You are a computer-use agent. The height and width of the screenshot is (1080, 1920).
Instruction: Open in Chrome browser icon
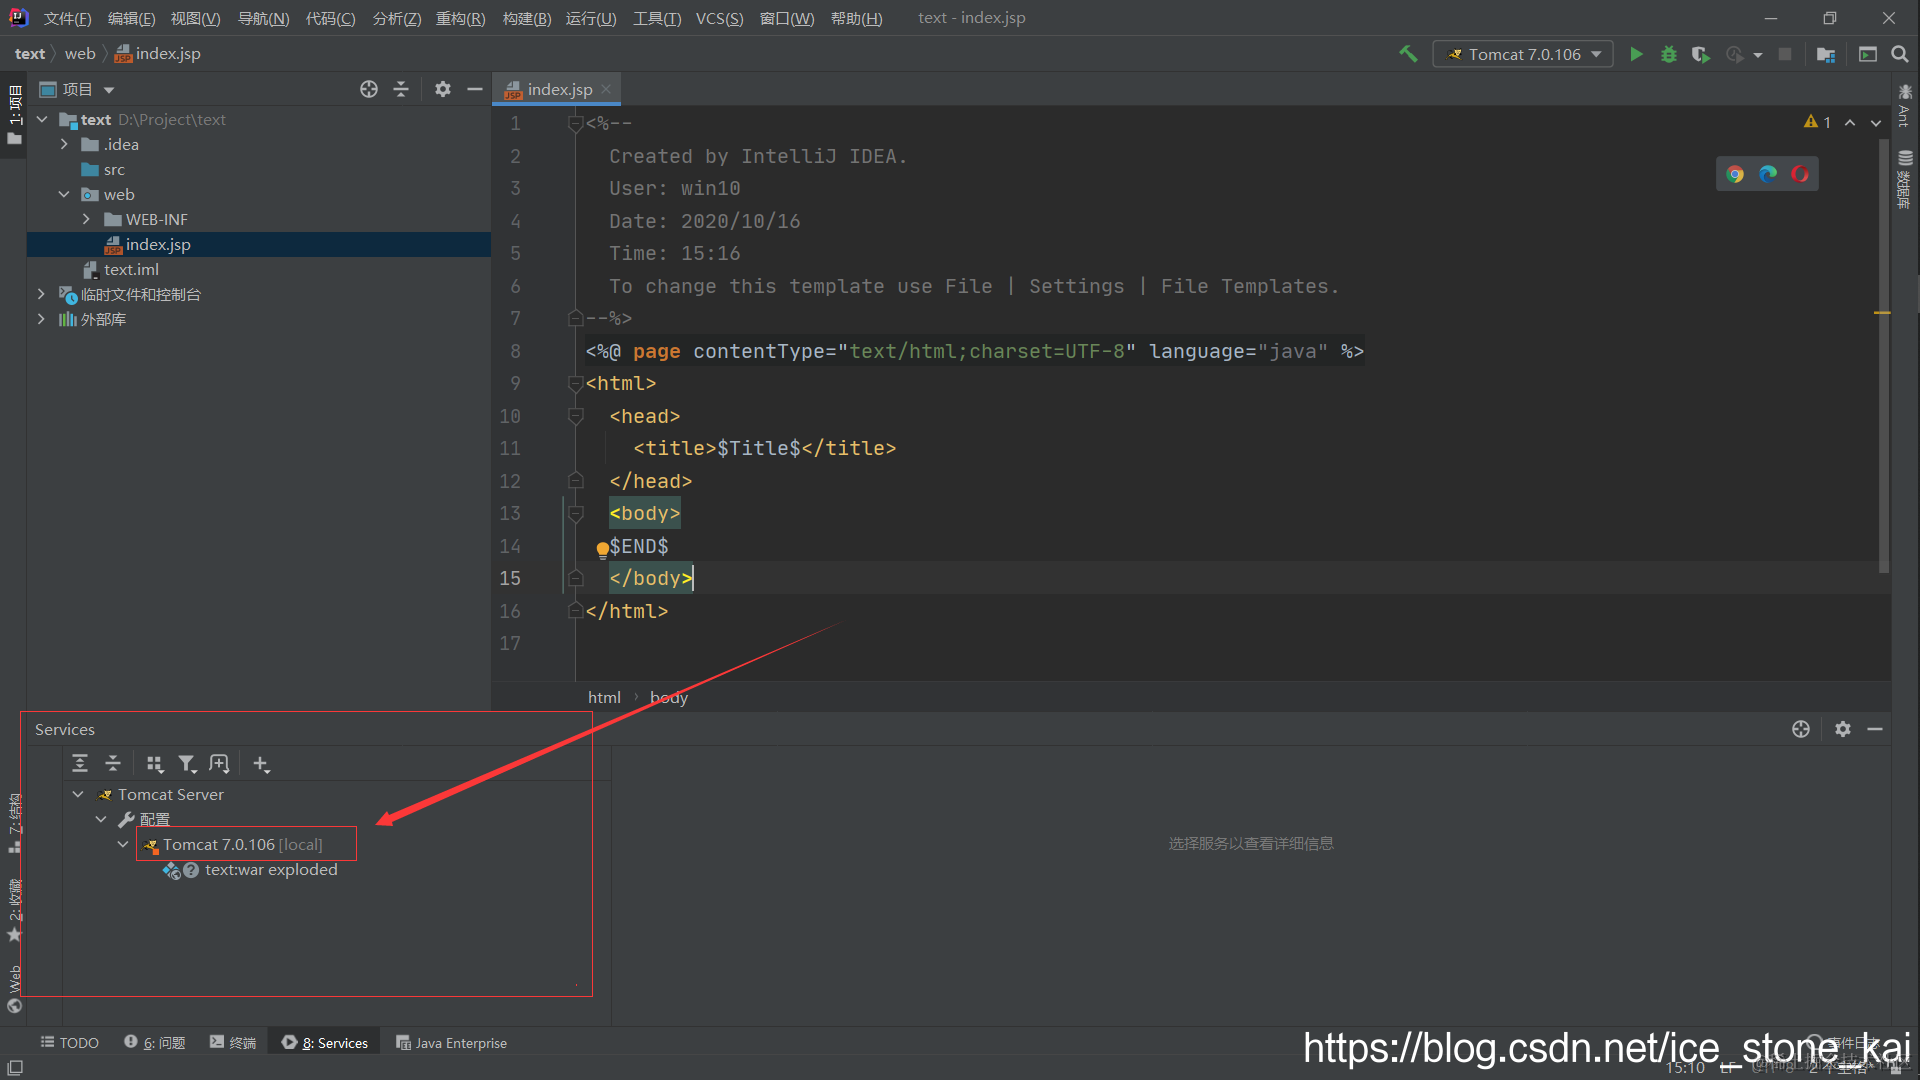click(x=1735, y=174)
